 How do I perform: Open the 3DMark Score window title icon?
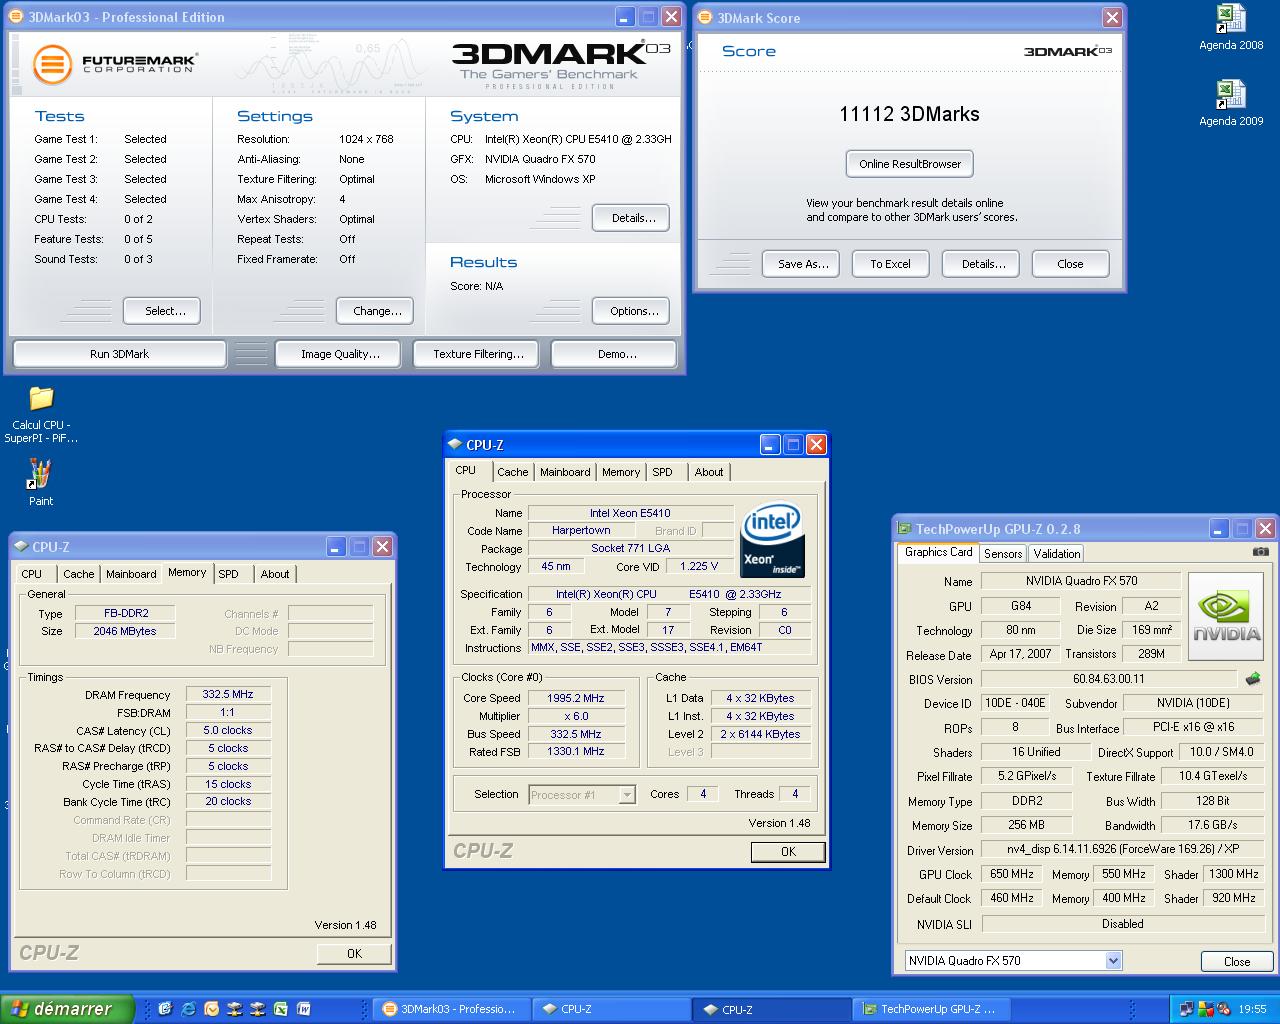705,18
